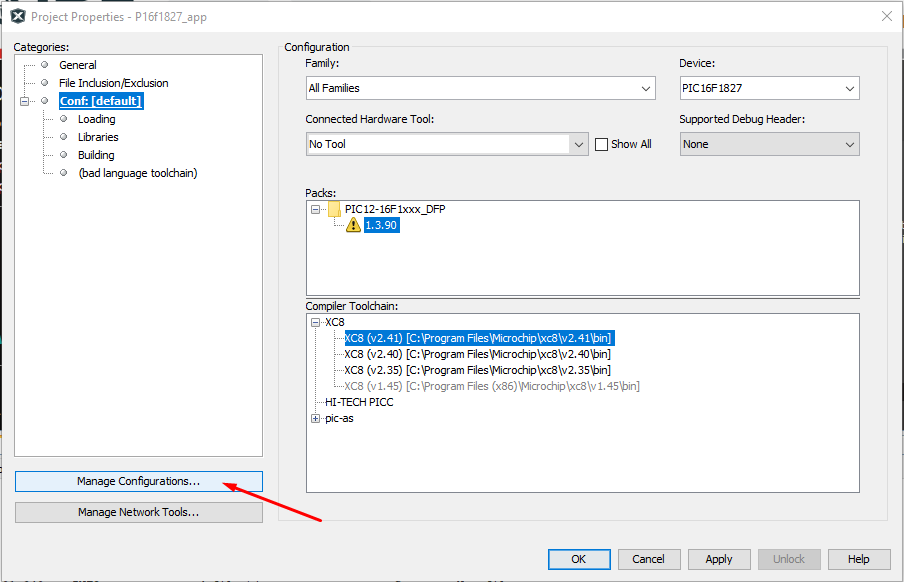The height and width of the screenshot is (582, 904).
Task: Select the General category bullet icon
Action: 44,65
